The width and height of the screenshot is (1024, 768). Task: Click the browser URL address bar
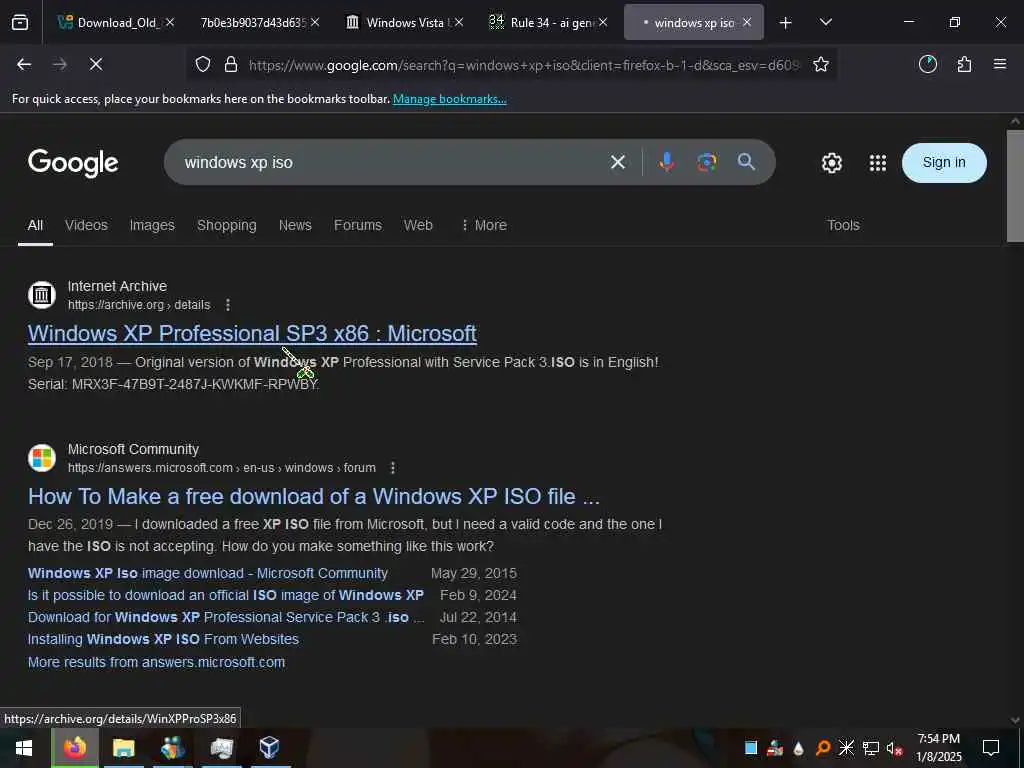522,65
